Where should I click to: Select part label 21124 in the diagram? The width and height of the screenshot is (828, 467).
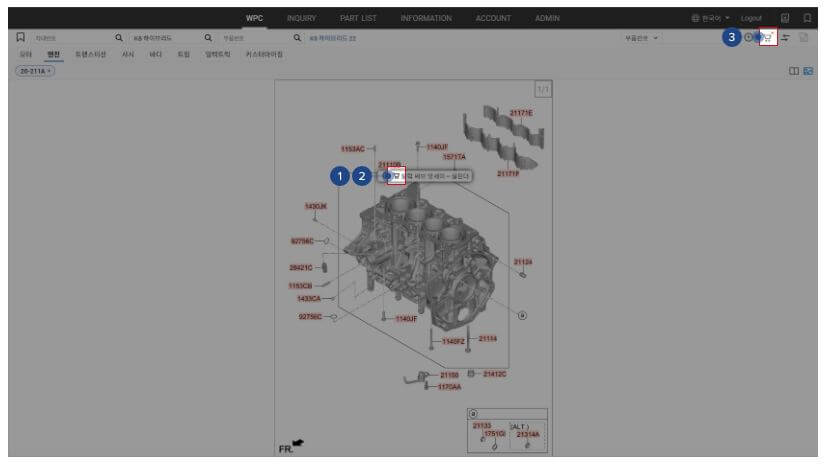[523, 262]
